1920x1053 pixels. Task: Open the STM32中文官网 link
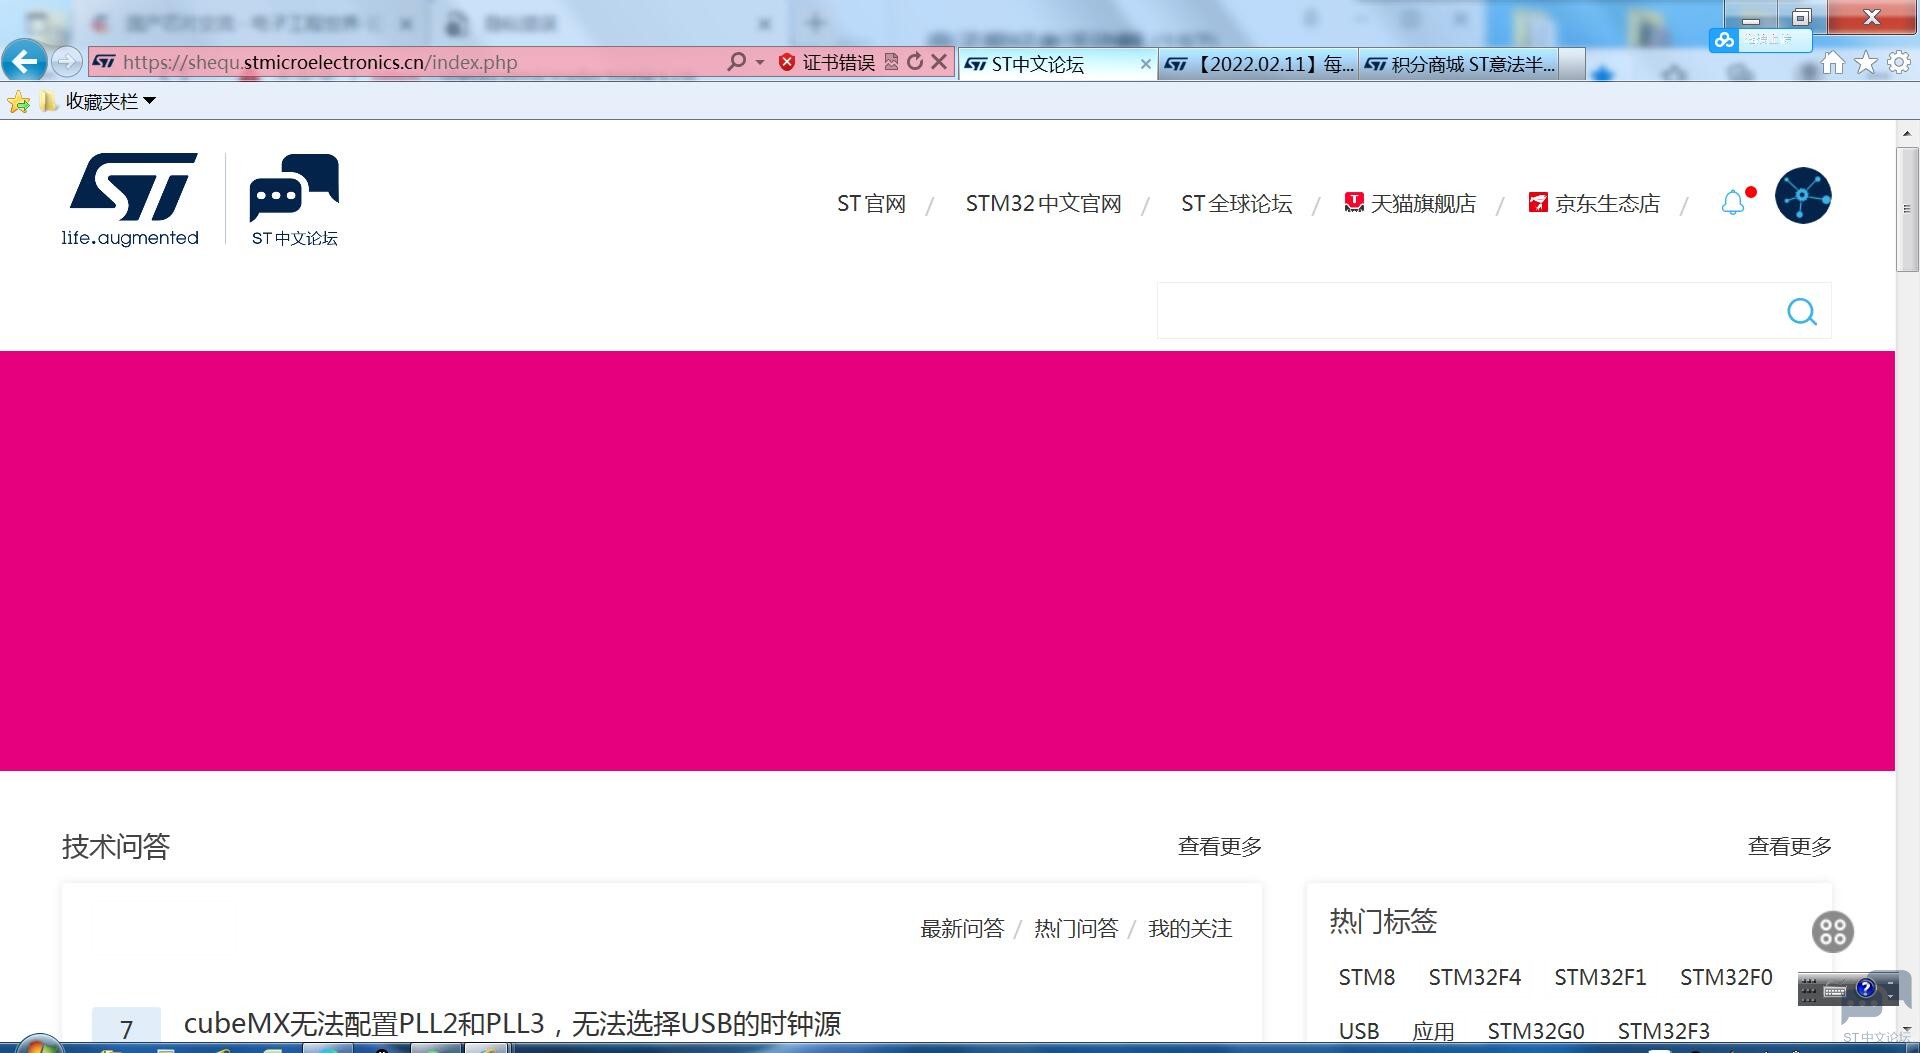pyautogui.click(x=1043, y=204)
